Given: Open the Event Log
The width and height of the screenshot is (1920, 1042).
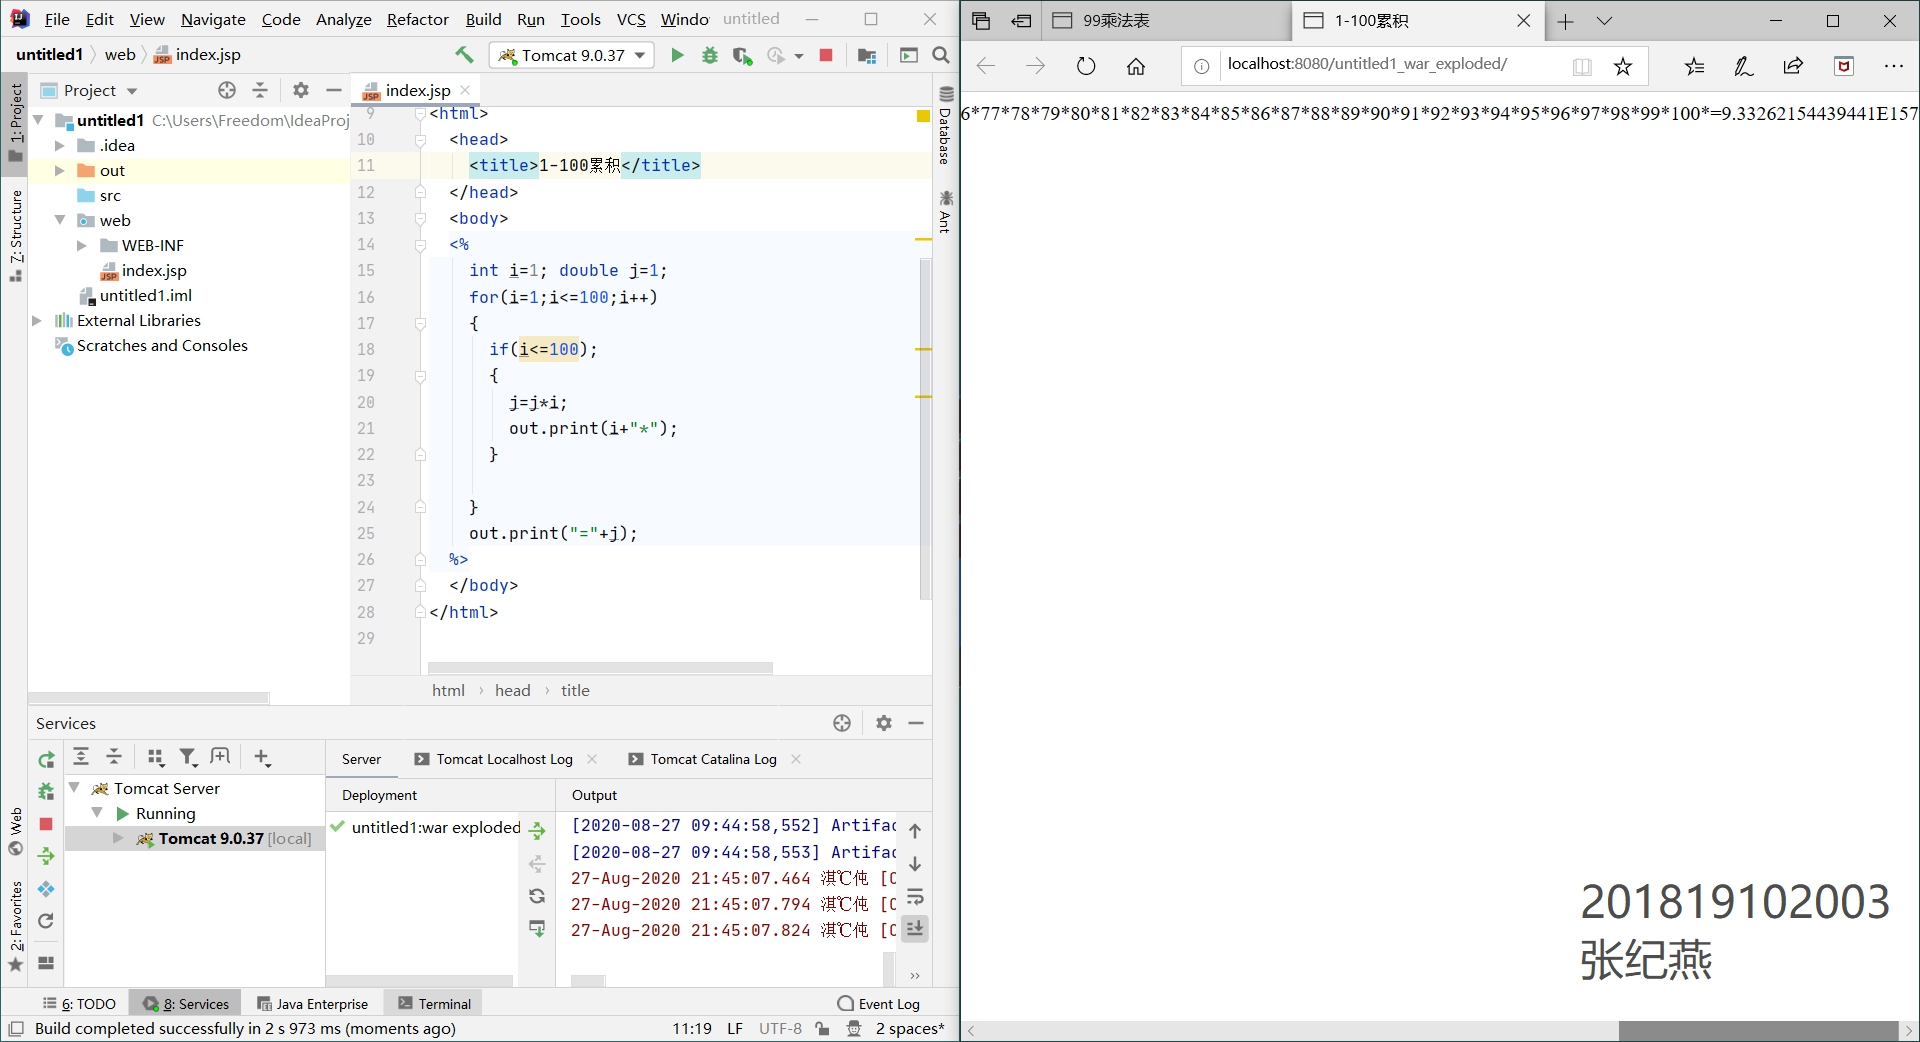Looking at the screenshot, I should pos(879,1004).
